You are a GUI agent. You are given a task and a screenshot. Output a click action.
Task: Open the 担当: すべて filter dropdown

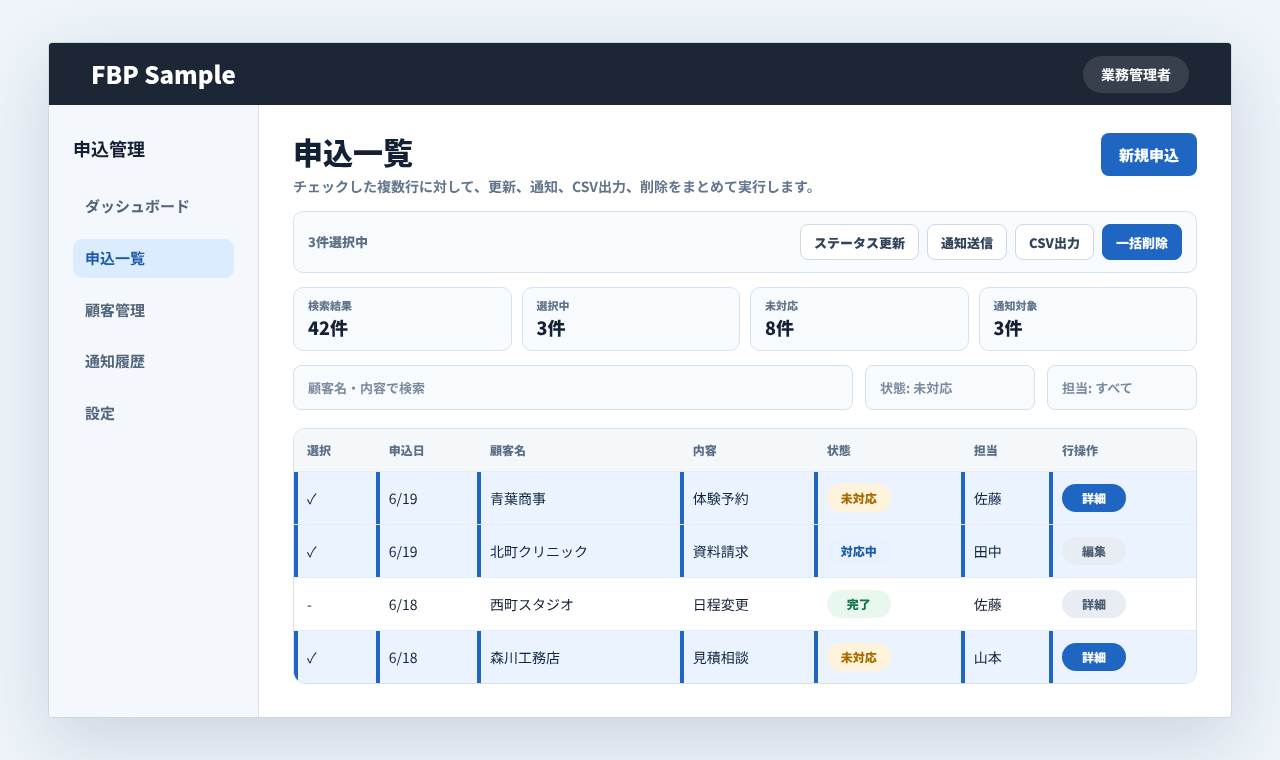[1122, 387]
